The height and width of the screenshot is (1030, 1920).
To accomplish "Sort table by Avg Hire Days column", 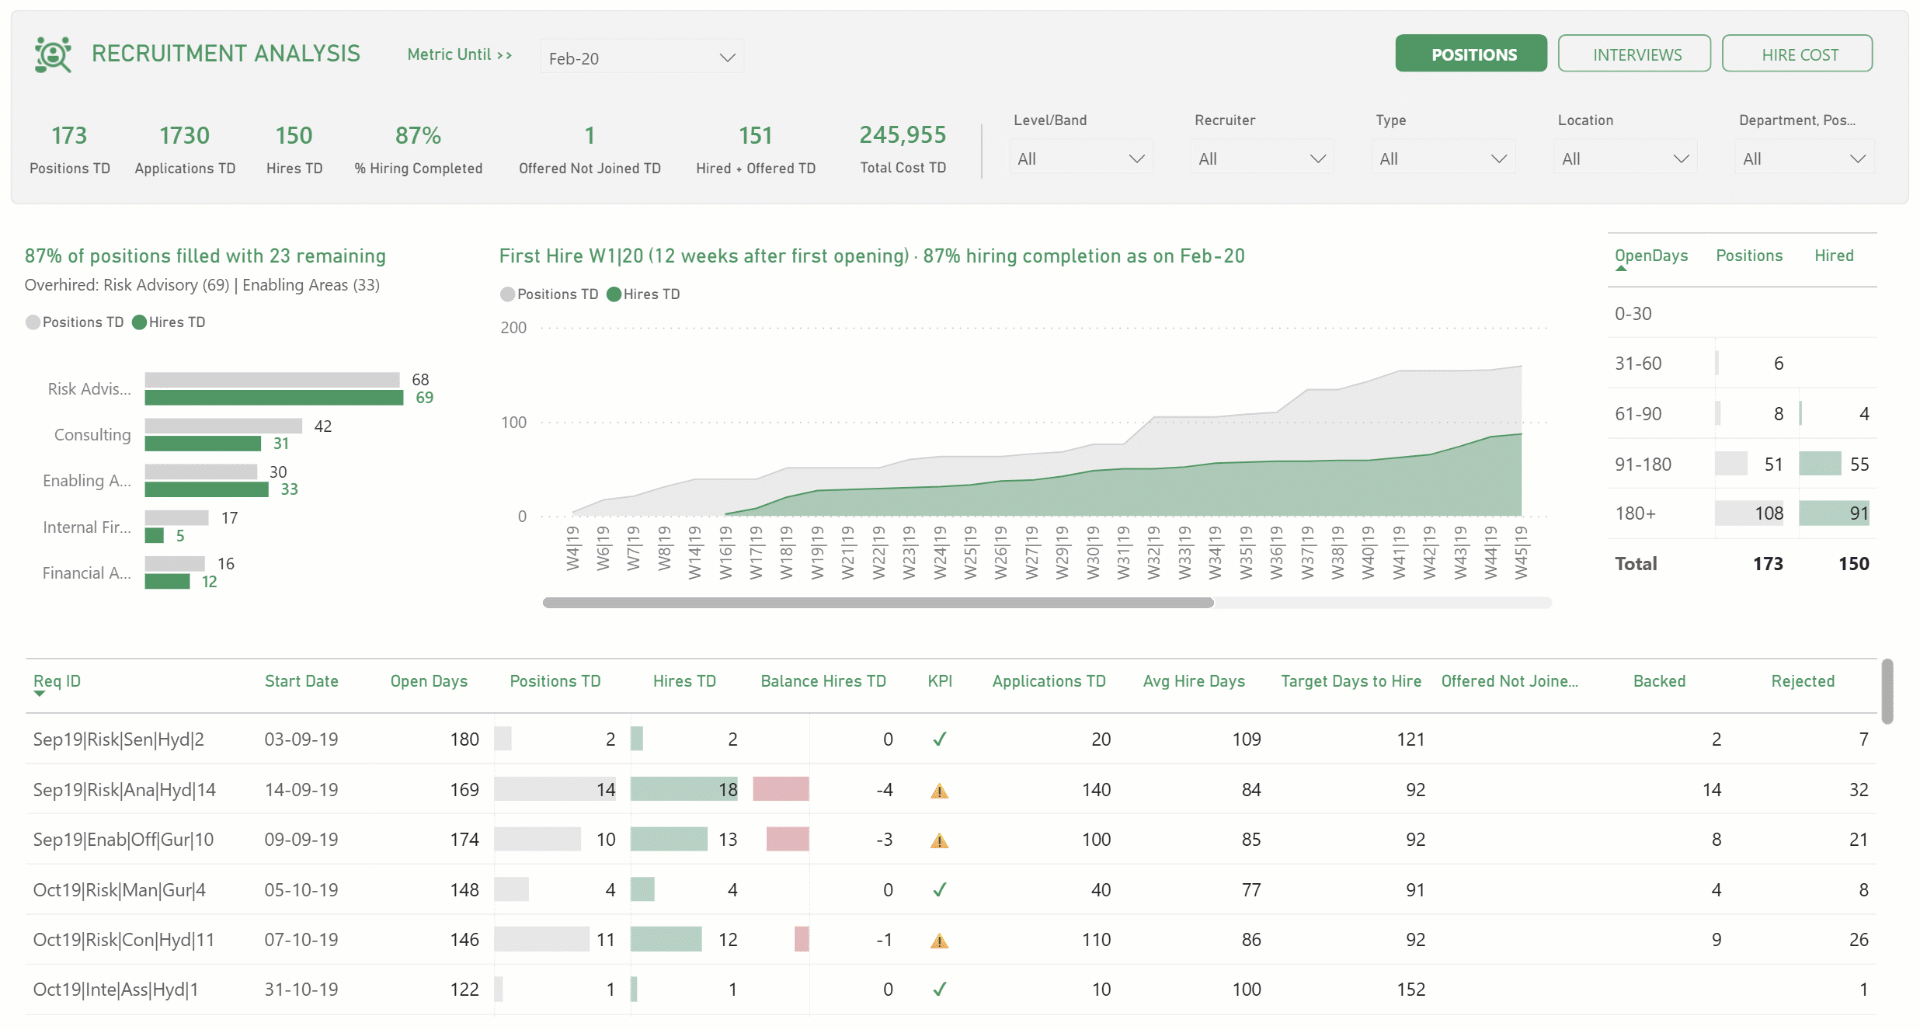I will coord(1194,681).
